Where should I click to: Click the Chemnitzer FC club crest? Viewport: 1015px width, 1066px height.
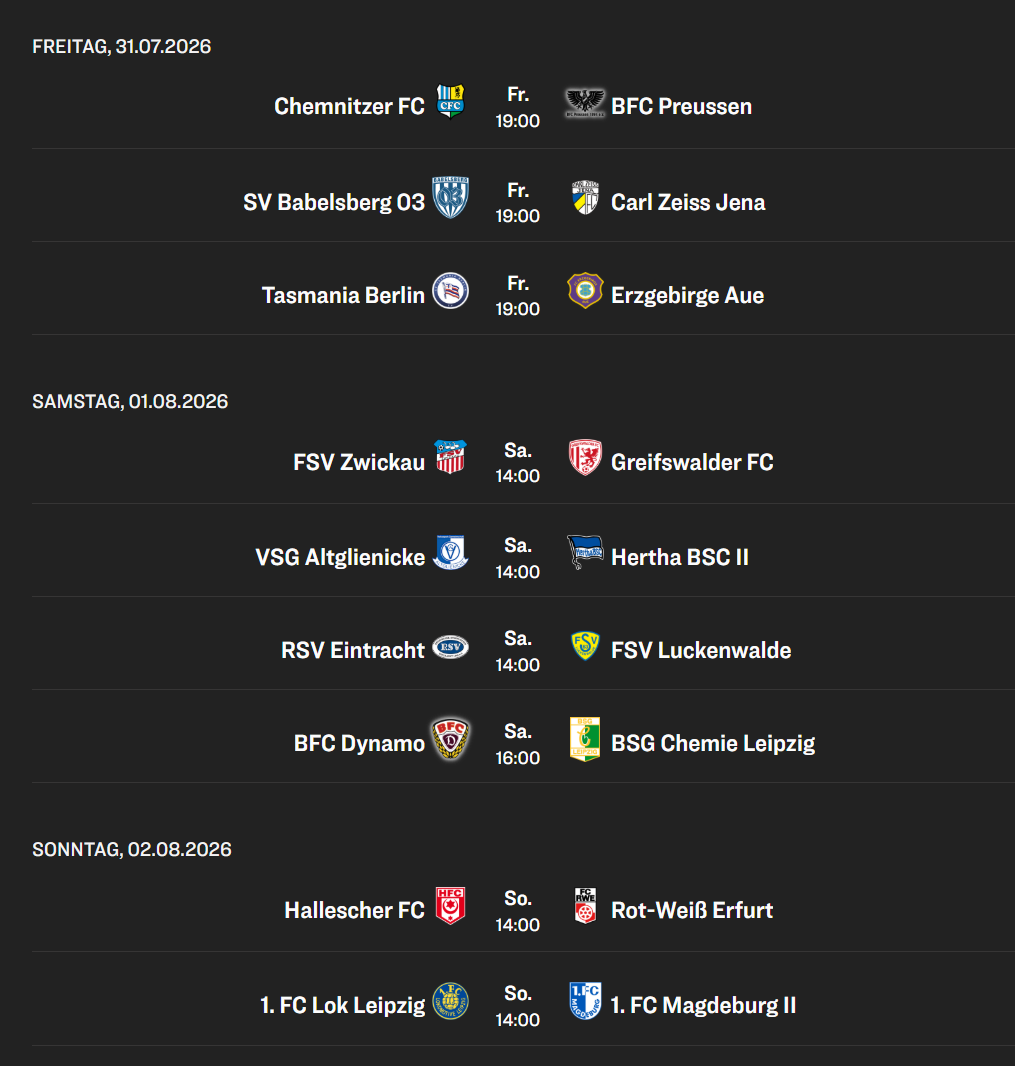pyautogui.click(x=450, y=101)
